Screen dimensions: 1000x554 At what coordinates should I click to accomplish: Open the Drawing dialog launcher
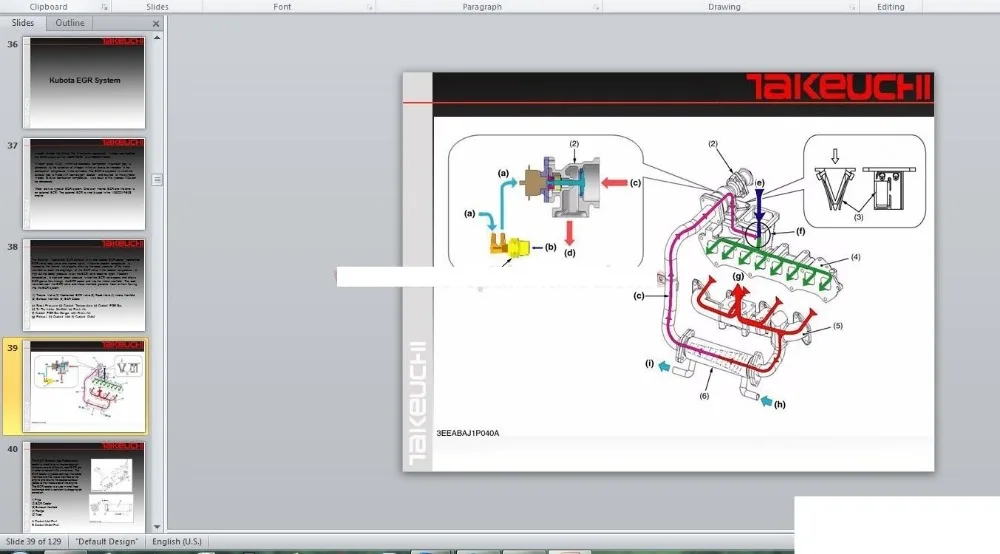[x=853, y=7]
